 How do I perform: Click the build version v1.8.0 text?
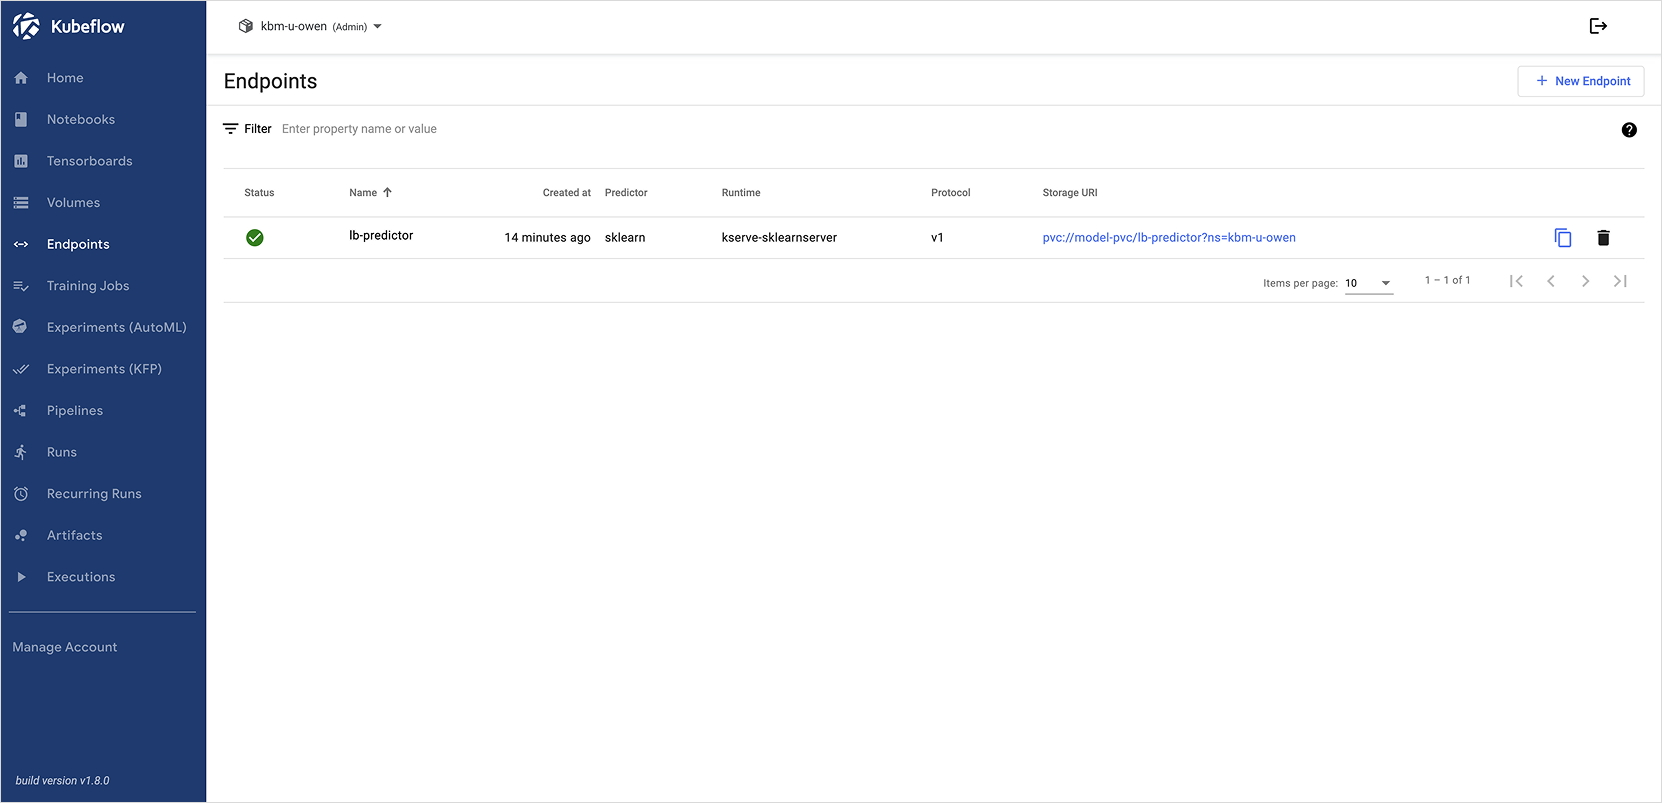(x=62, y=781)
